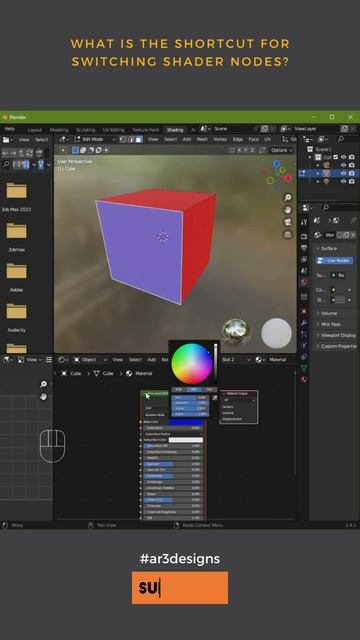The width and height of the screenshot is (360, 640).
Task: Open the 3ds Max 2022 folder
Action: [16, 197]
